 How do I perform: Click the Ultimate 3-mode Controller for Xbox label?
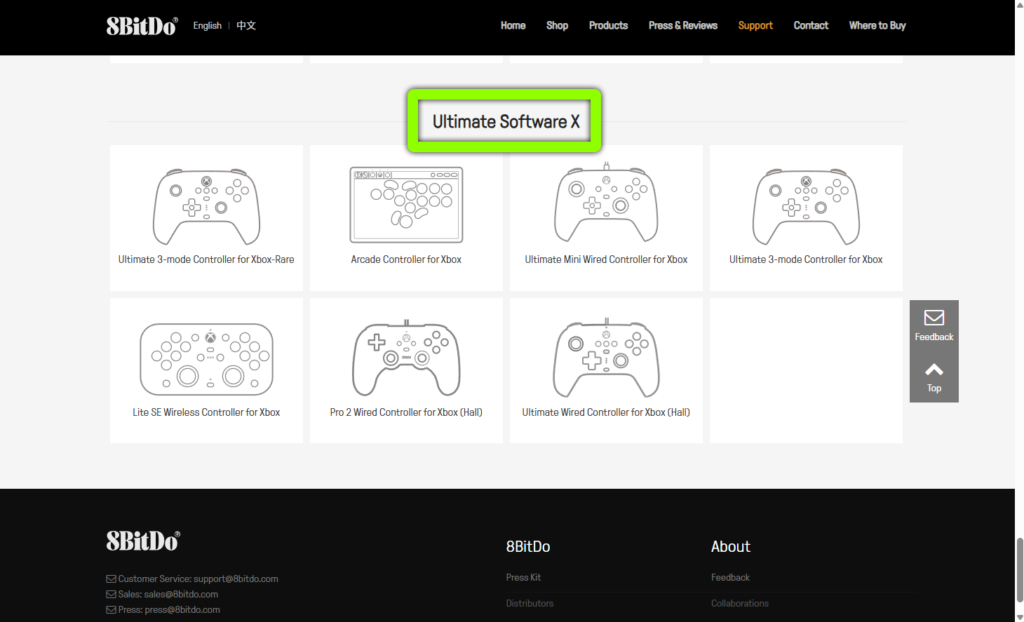[806, 260]
